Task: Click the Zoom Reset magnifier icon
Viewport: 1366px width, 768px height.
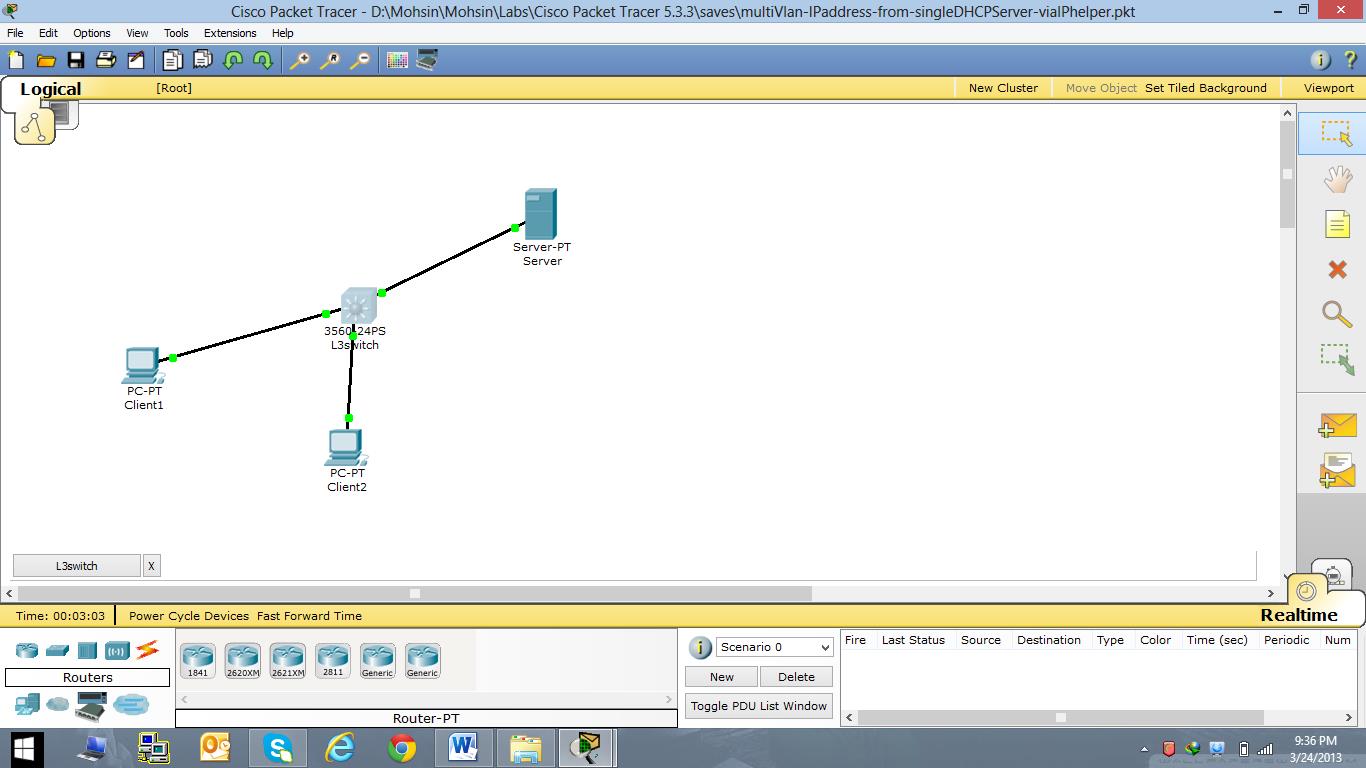Action: pos(329,60)
